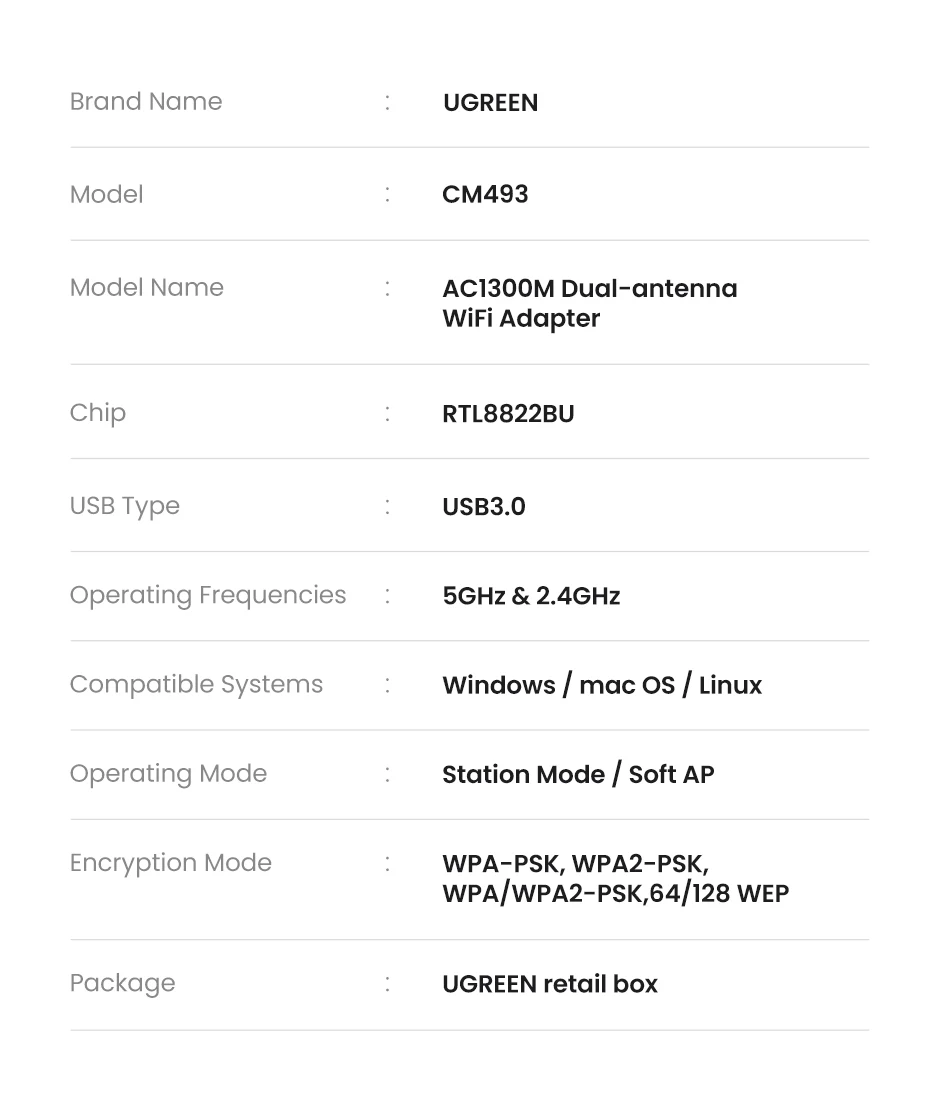Click the USB Type label
Screen dimensions: 930x1115
click(125, 506)
